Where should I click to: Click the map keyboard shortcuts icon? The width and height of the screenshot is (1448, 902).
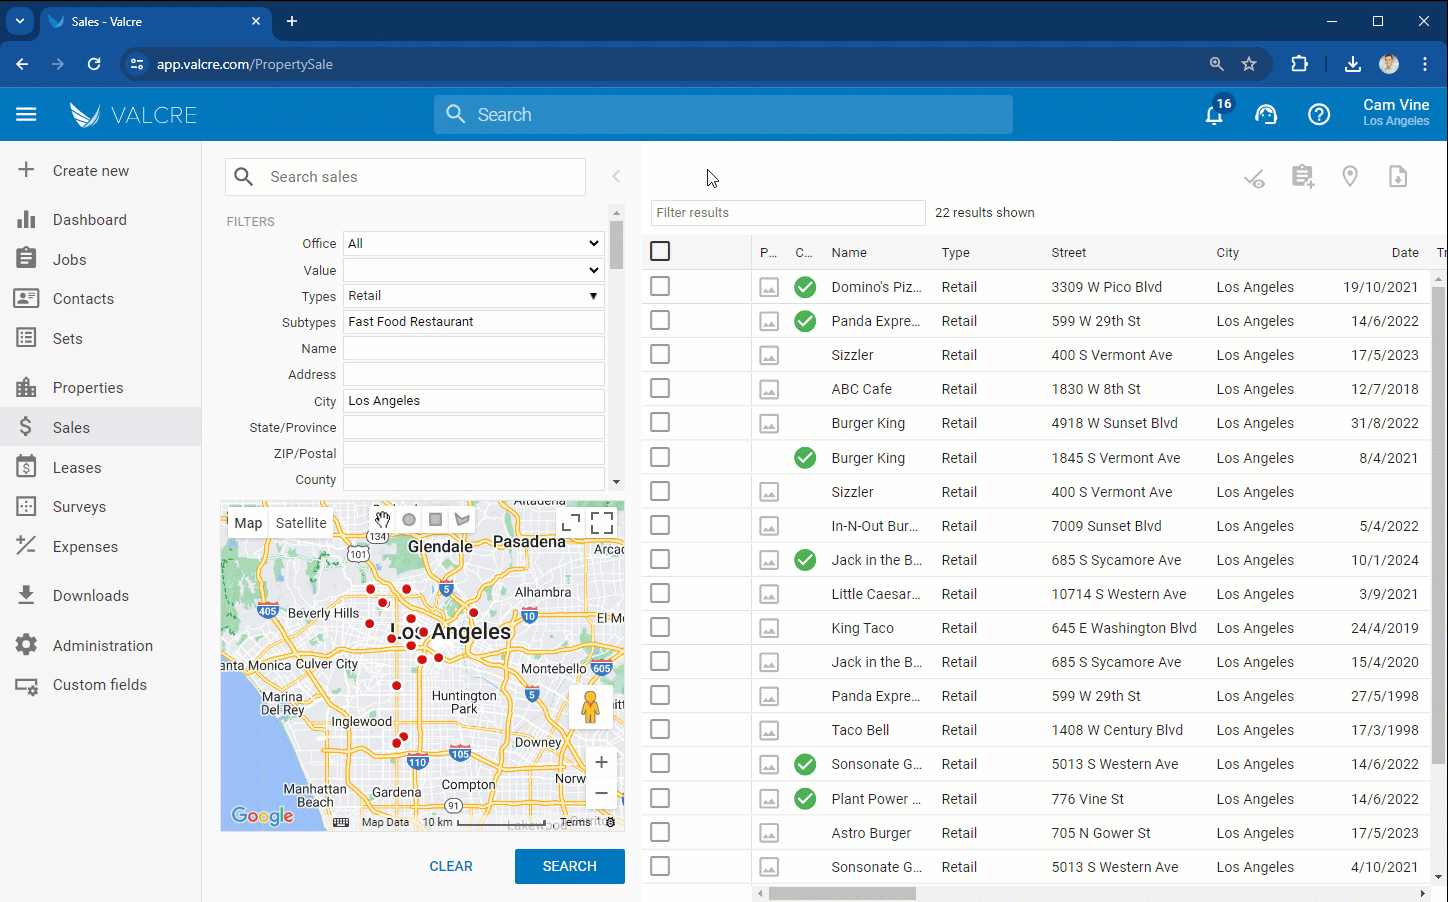point(341,822)
